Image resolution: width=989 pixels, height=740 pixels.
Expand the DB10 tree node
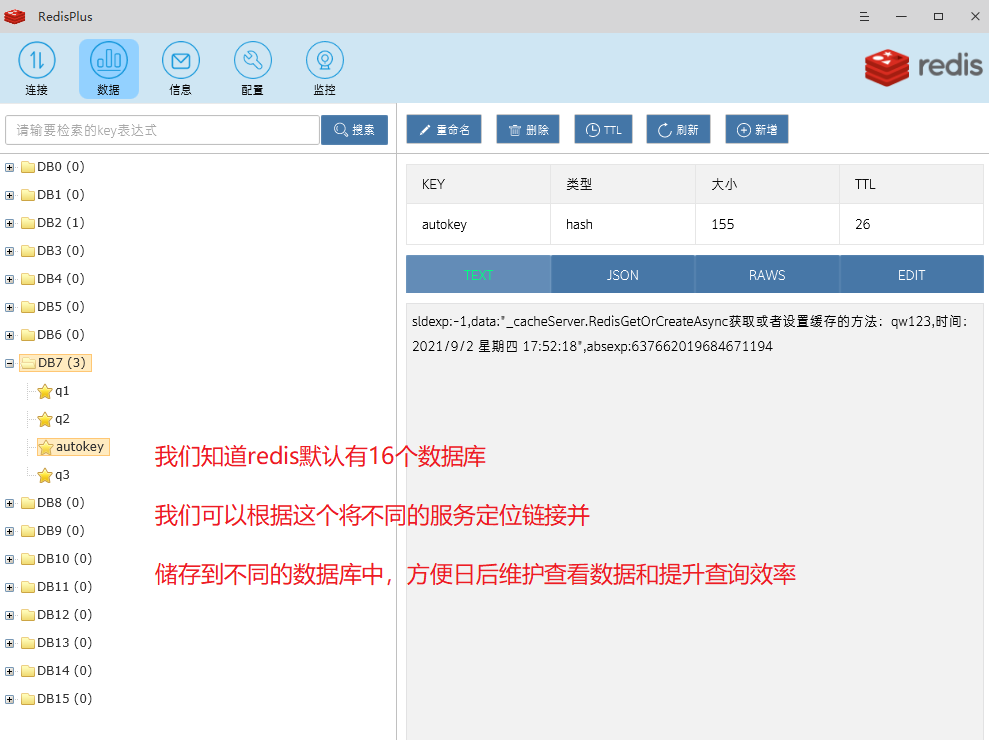click(x=9, y=559)
